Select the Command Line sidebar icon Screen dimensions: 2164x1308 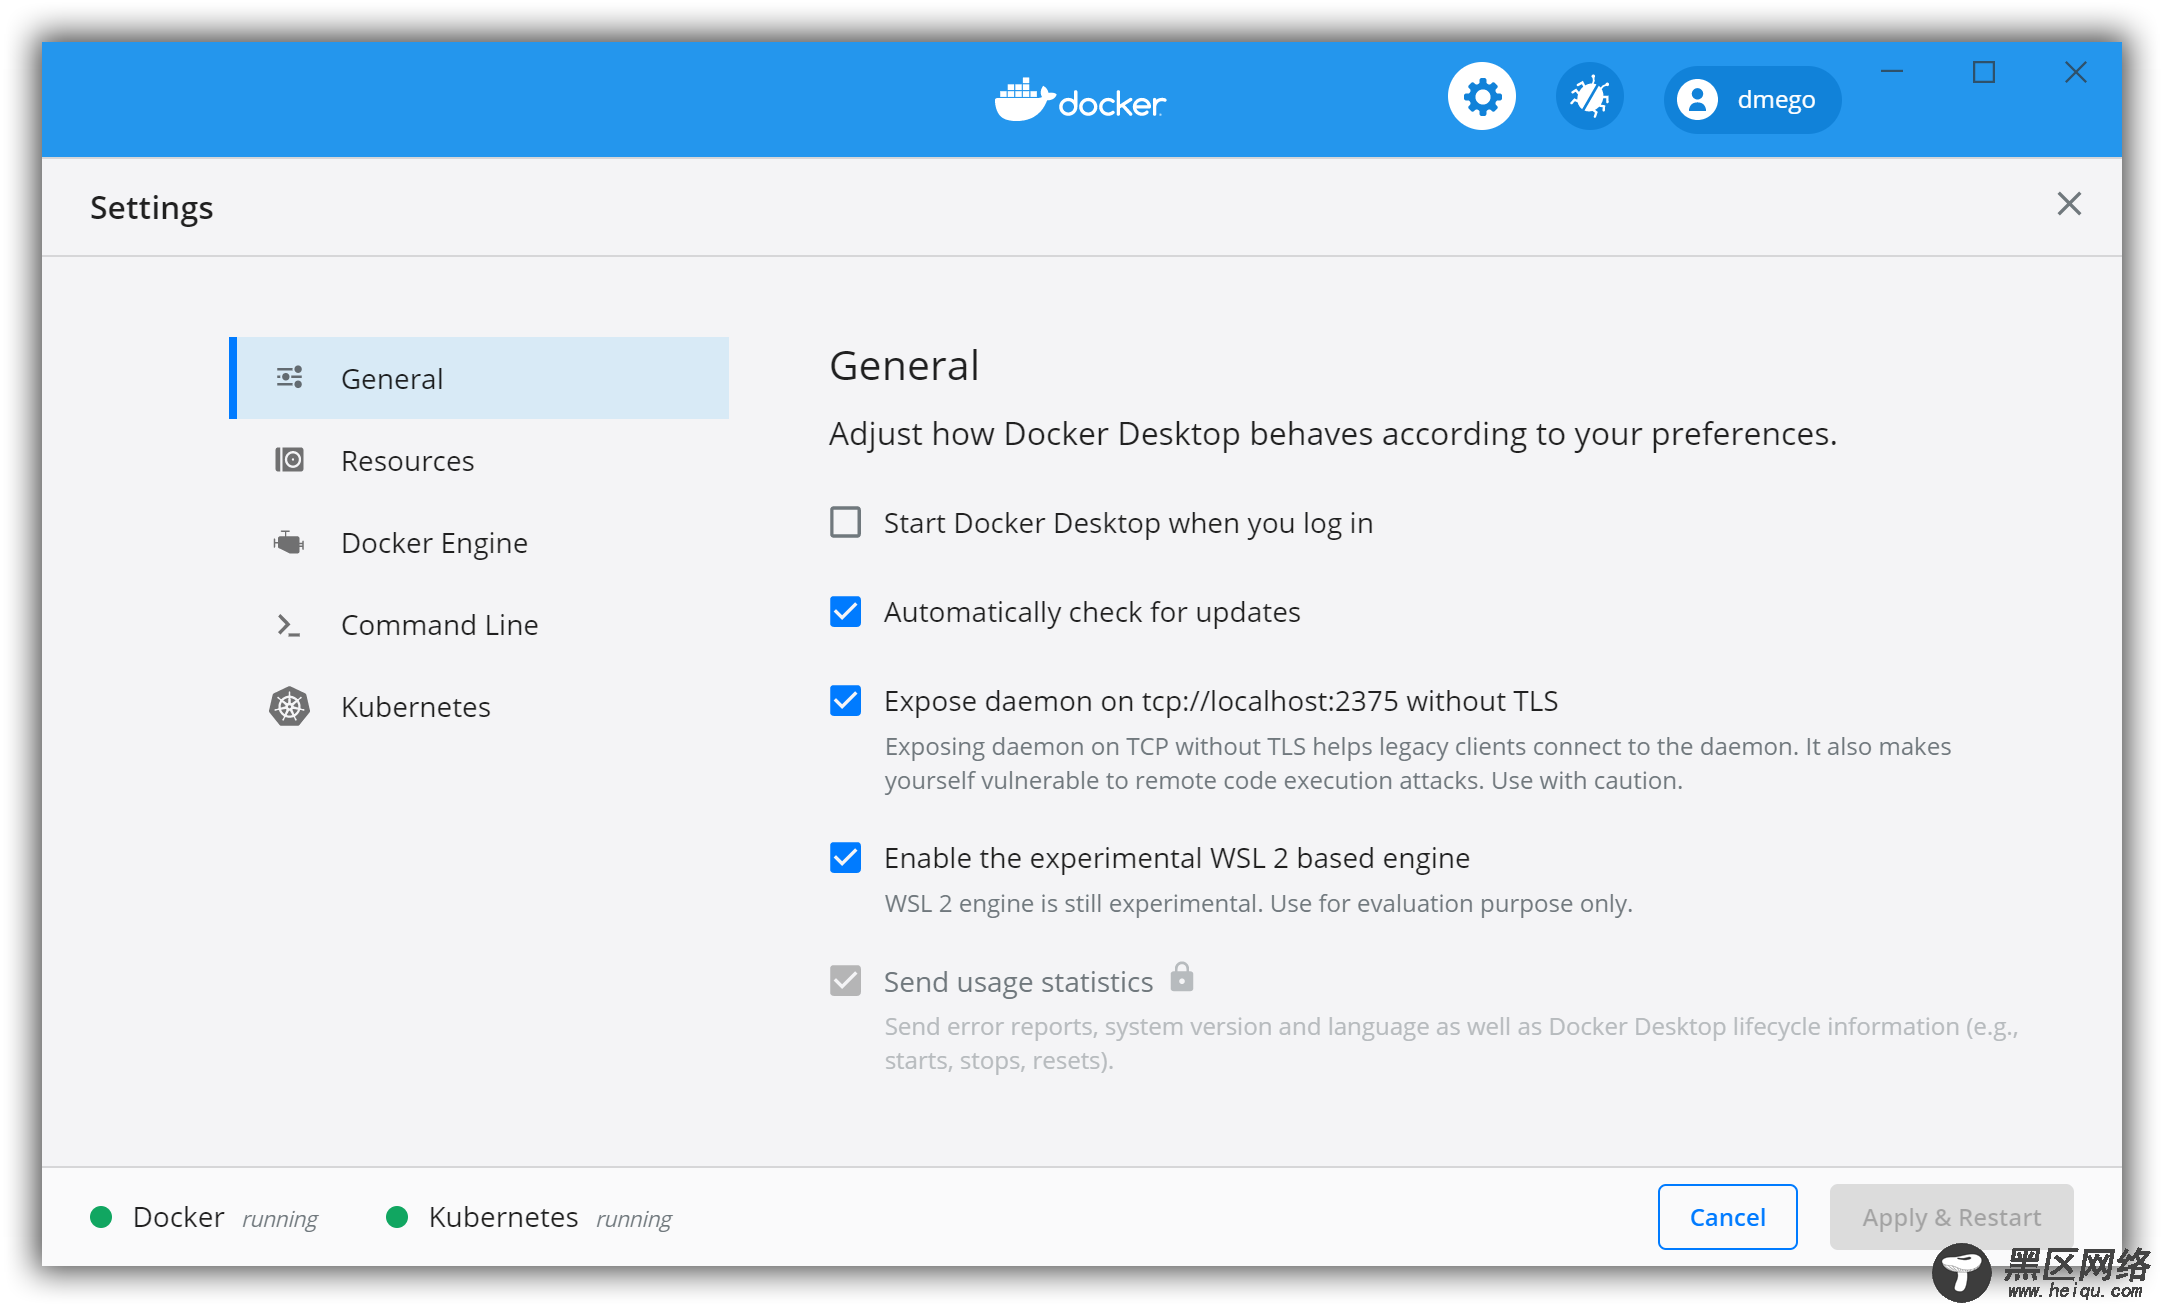click(x=289, y=626)
